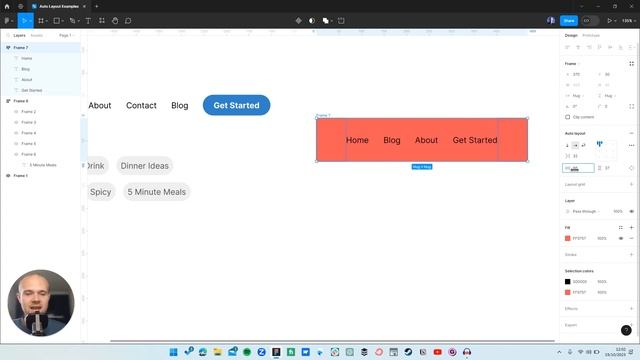640x360 pixels.
Task: Switch to the Prototype tab
Action: click(591, 36)
